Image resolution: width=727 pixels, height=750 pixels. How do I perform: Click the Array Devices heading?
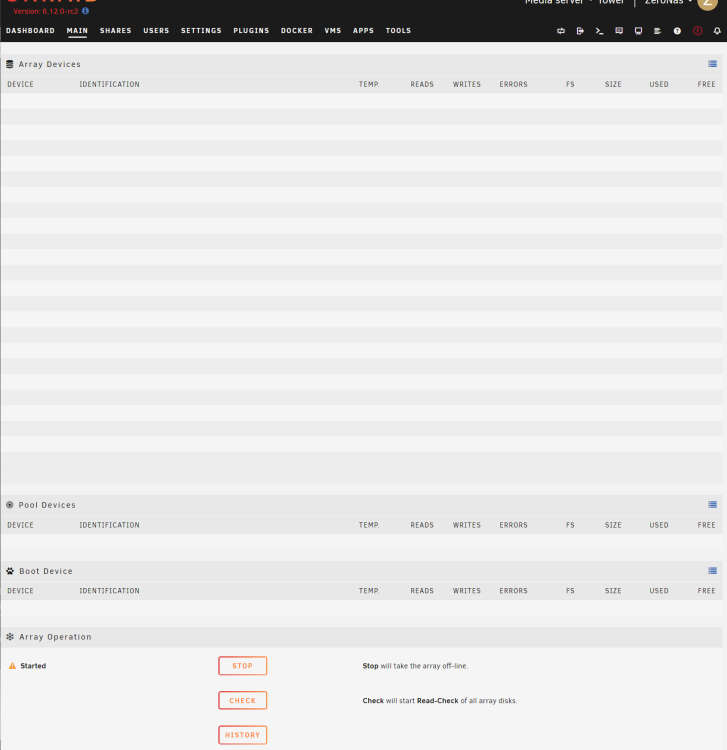49,64
